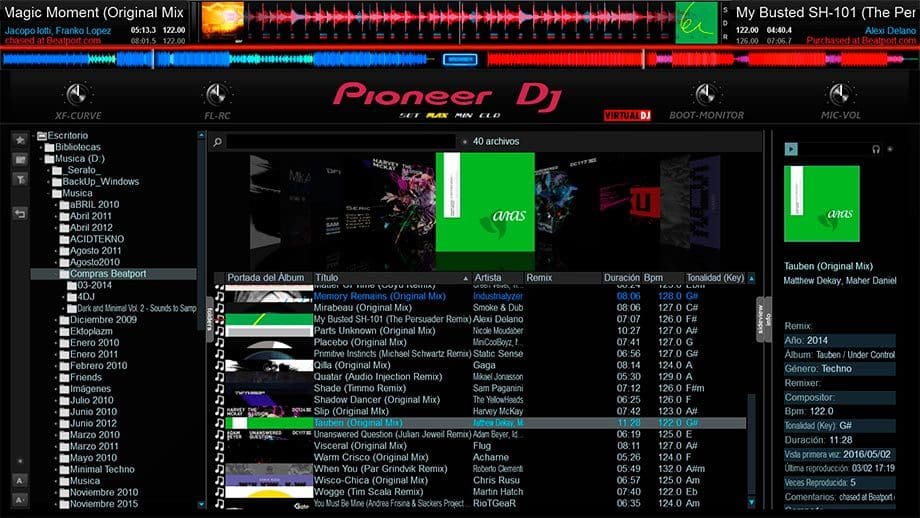Screen dimensions: 920x518
Task: Click the music note icon beside Mirabeau
Action: pyautogui.click(x=219, y=307)
